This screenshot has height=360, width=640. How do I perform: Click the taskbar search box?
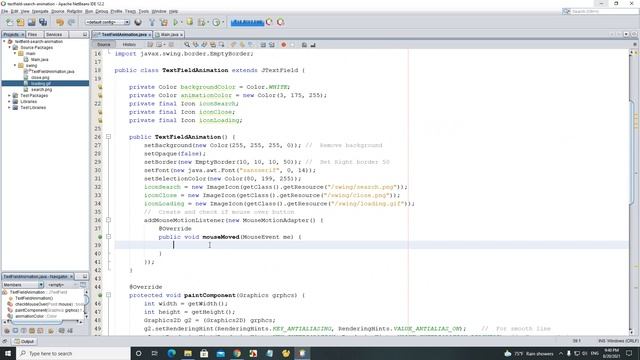click(73, 353)
